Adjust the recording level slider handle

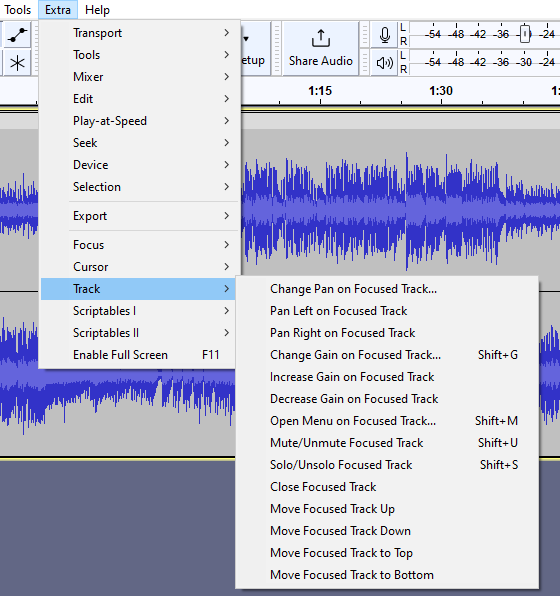point(525,34)
